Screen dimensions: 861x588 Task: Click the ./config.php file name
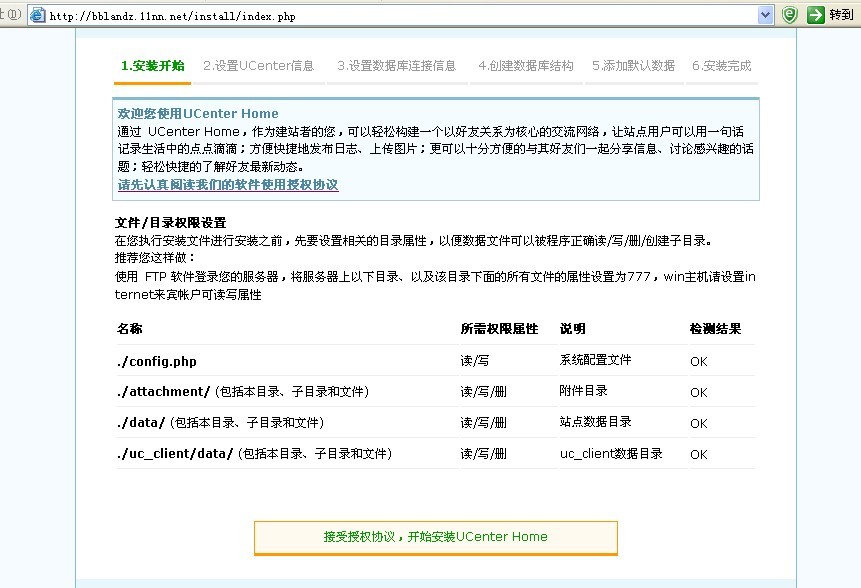pyautogui.click(x=156, y=361)
